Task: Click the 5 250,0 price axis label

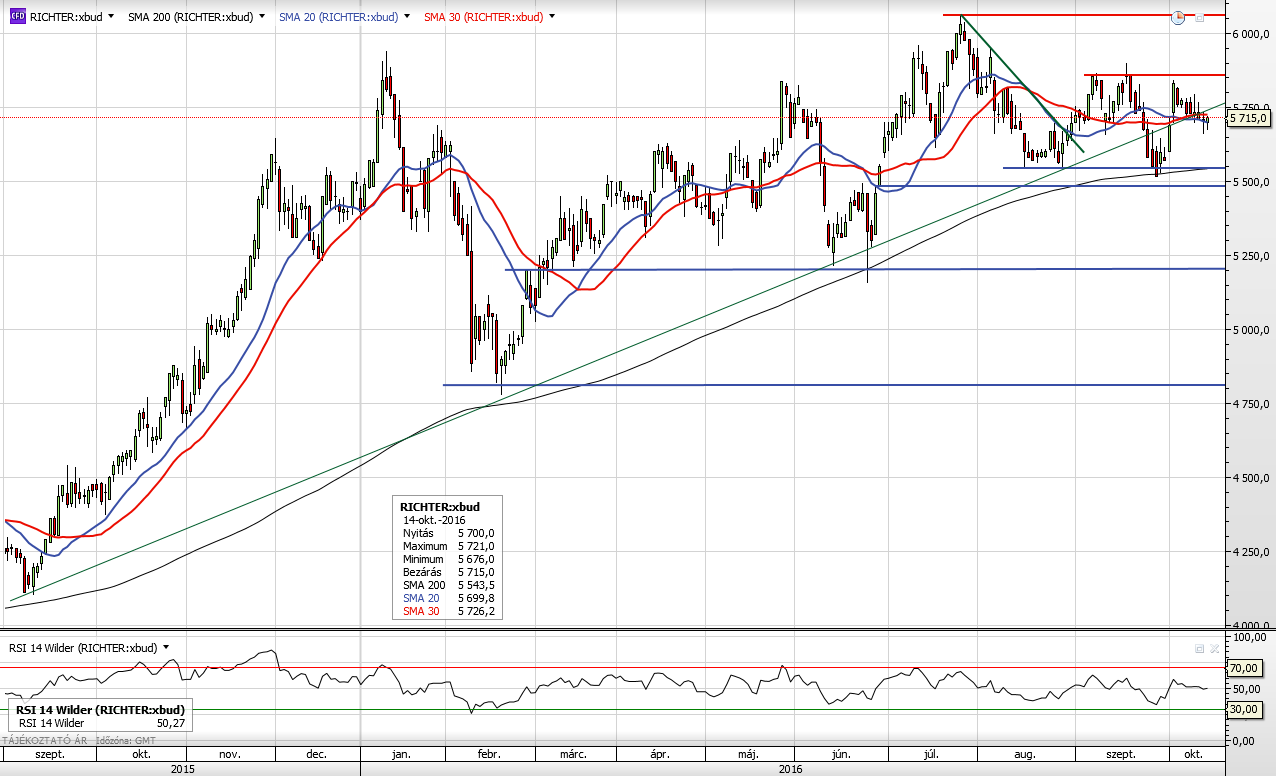Action: tap(1249, 256)
